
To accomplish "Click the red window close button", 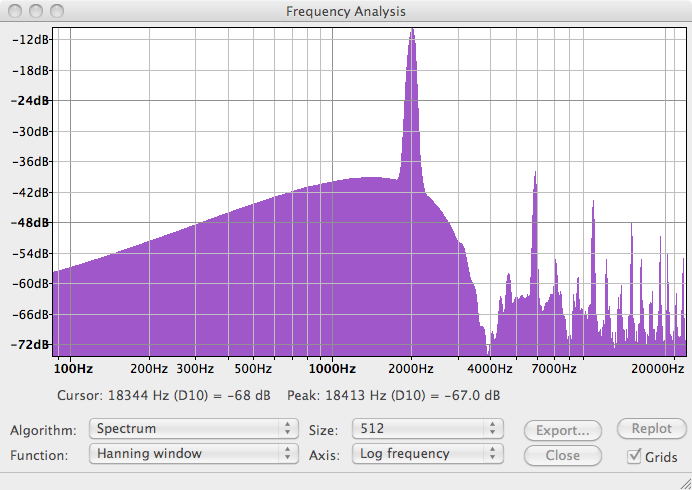I will click(15, 11).
